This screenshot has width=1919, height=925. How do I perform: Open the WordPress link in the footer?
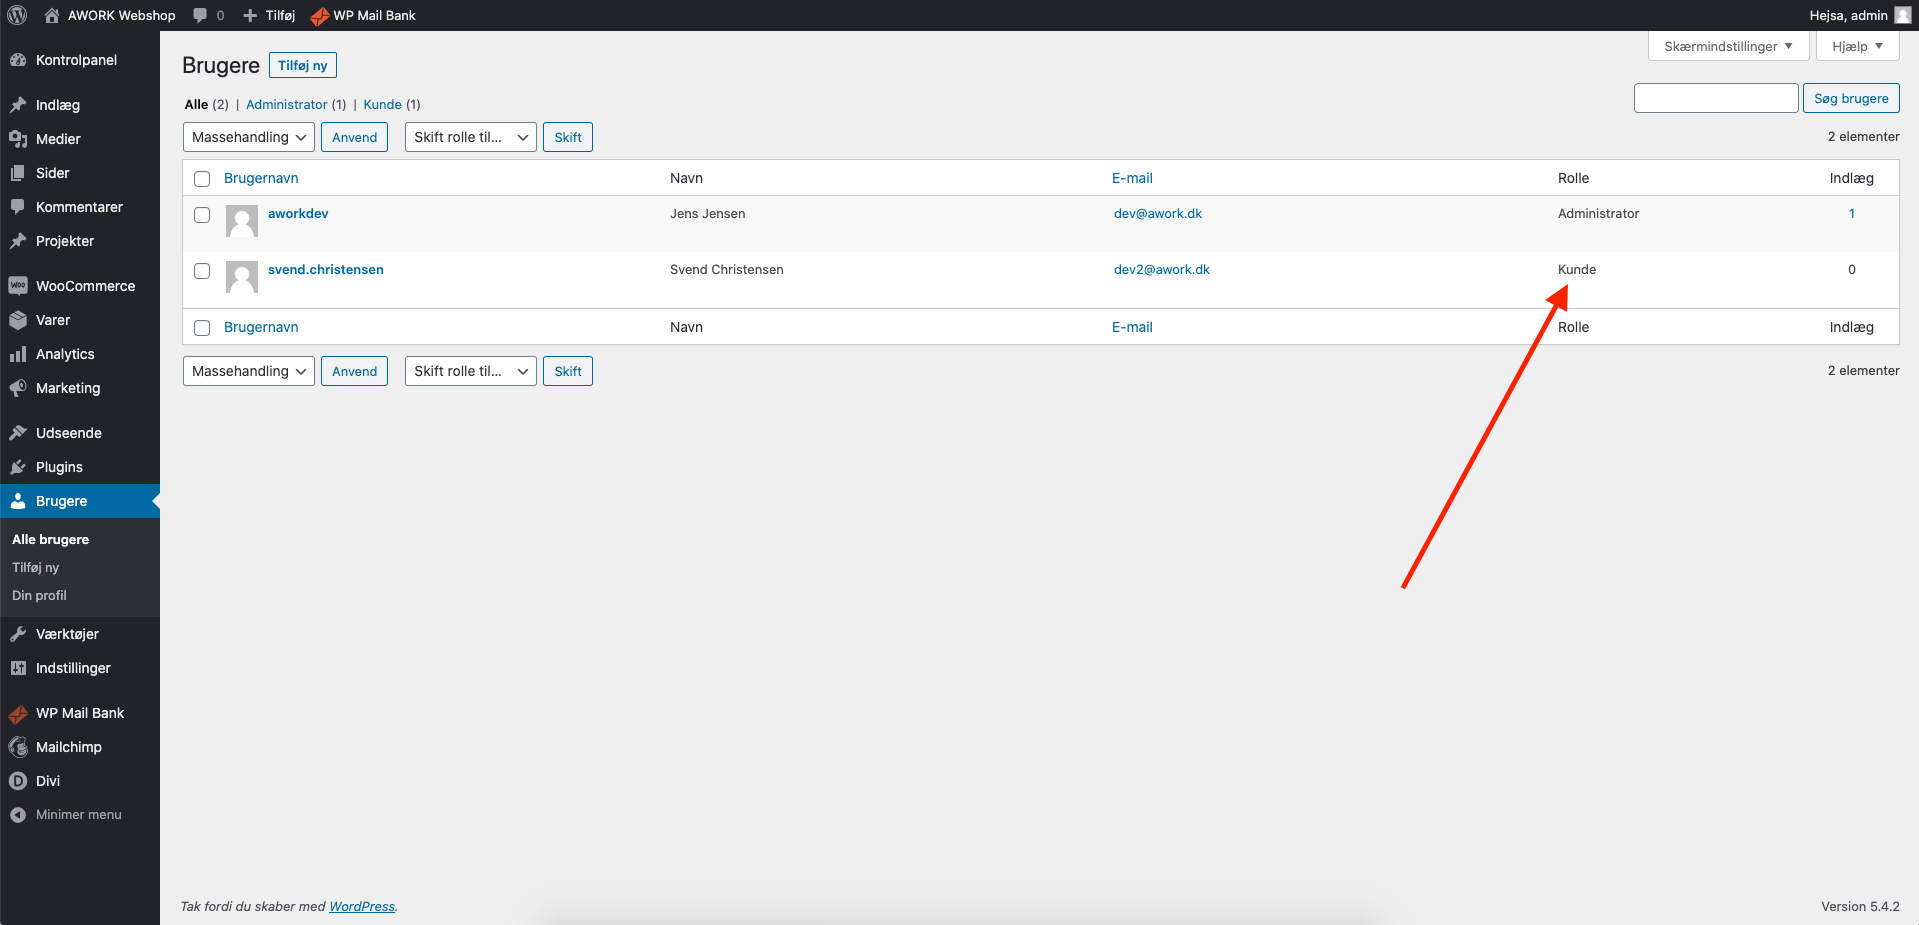(x=362, y=906)
